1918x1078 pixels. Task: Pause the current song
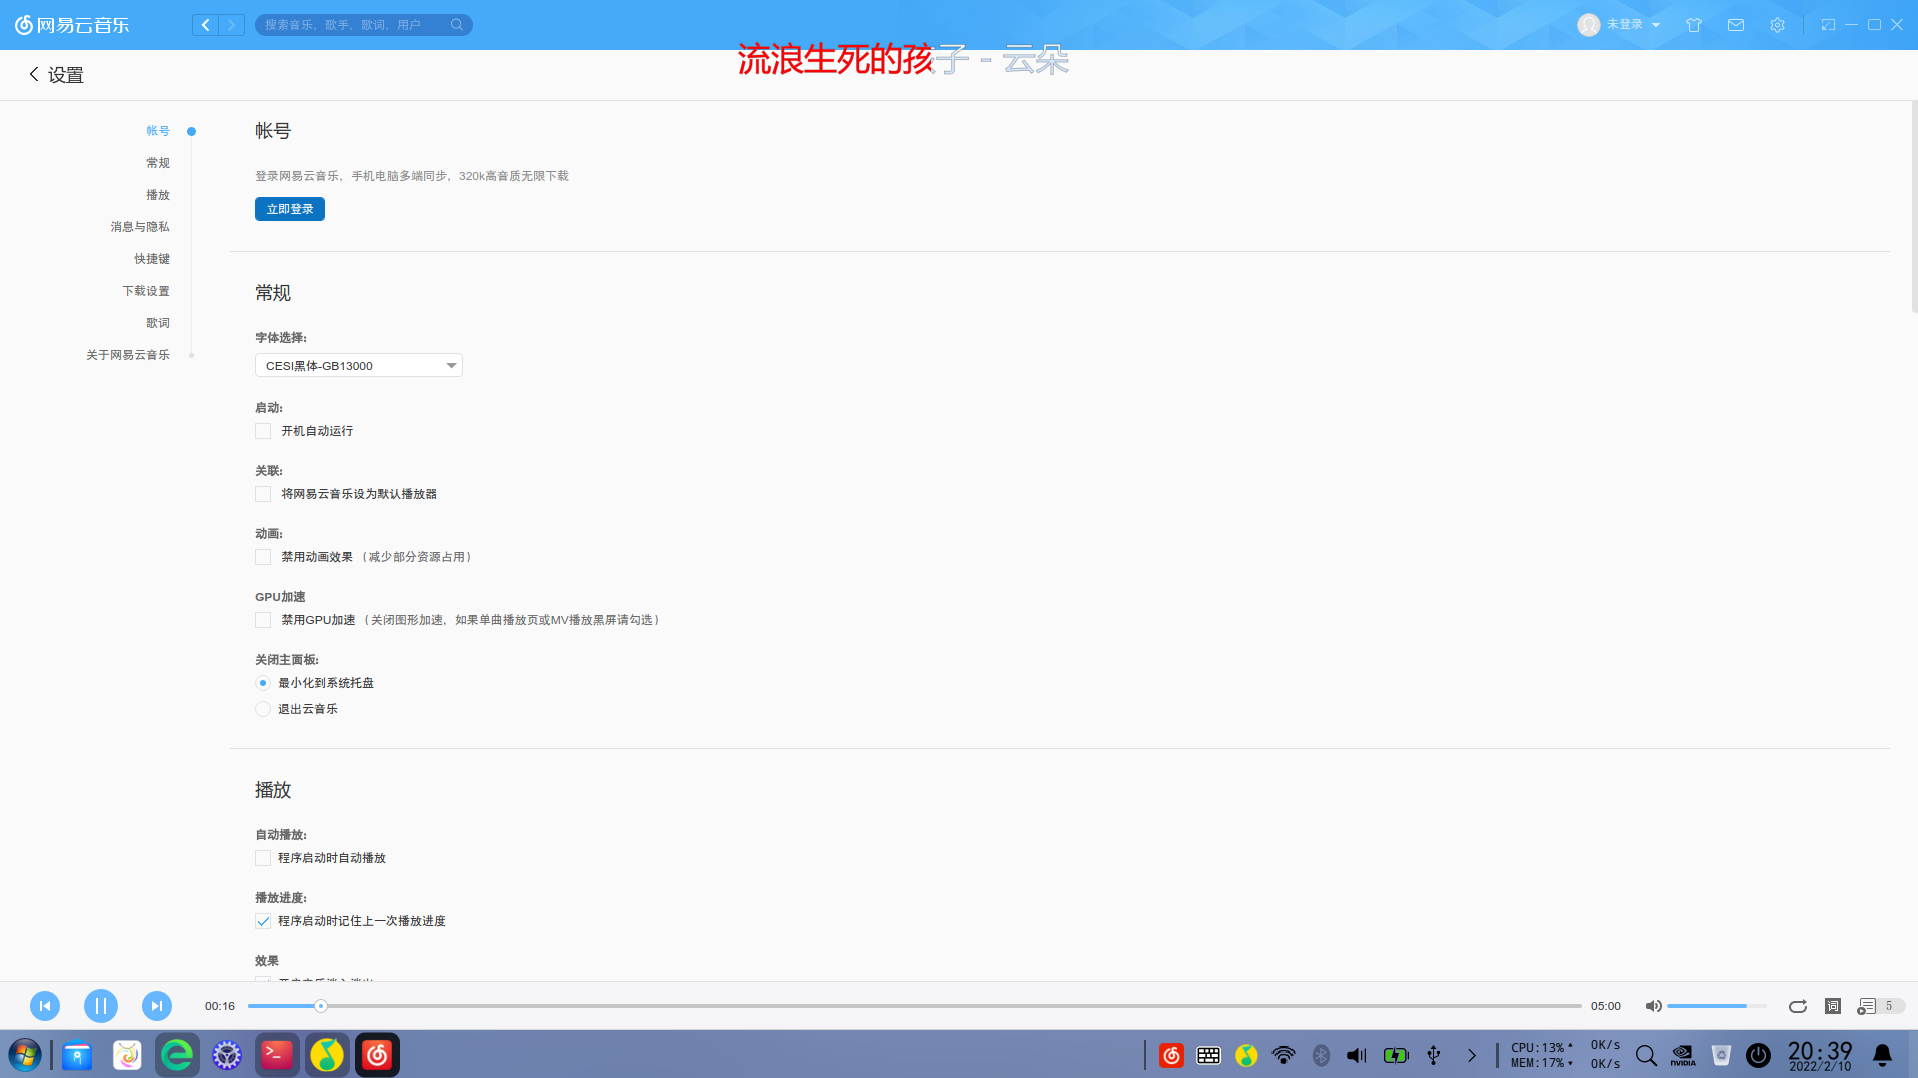101,1006
